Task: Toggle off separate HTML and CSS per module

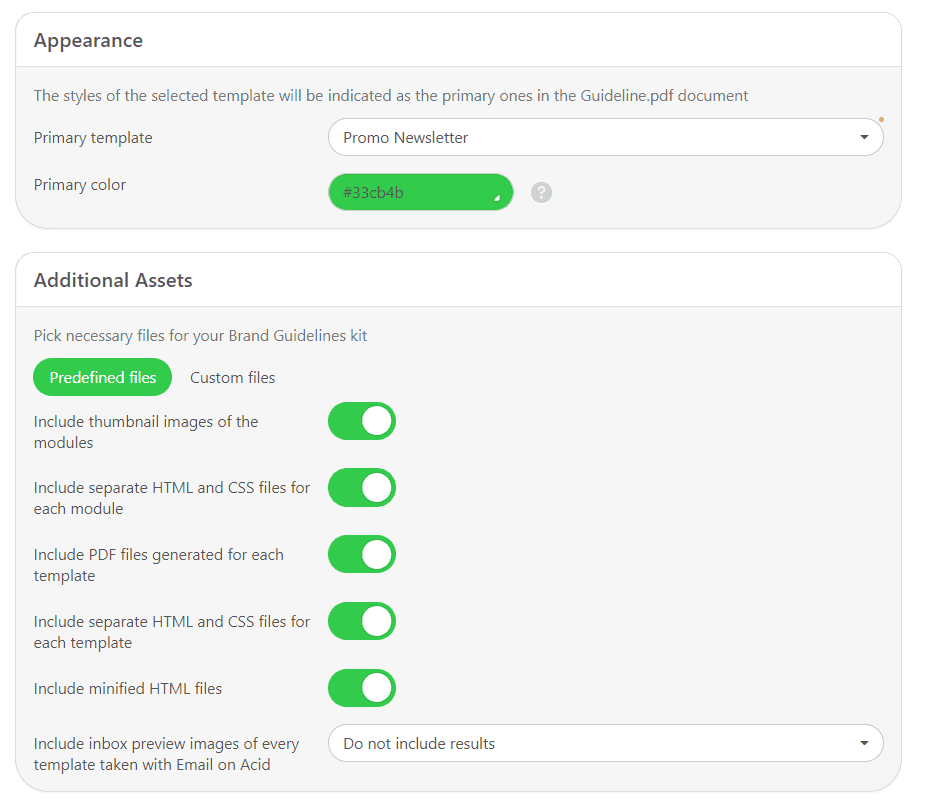Action: (x=362, y=488)
